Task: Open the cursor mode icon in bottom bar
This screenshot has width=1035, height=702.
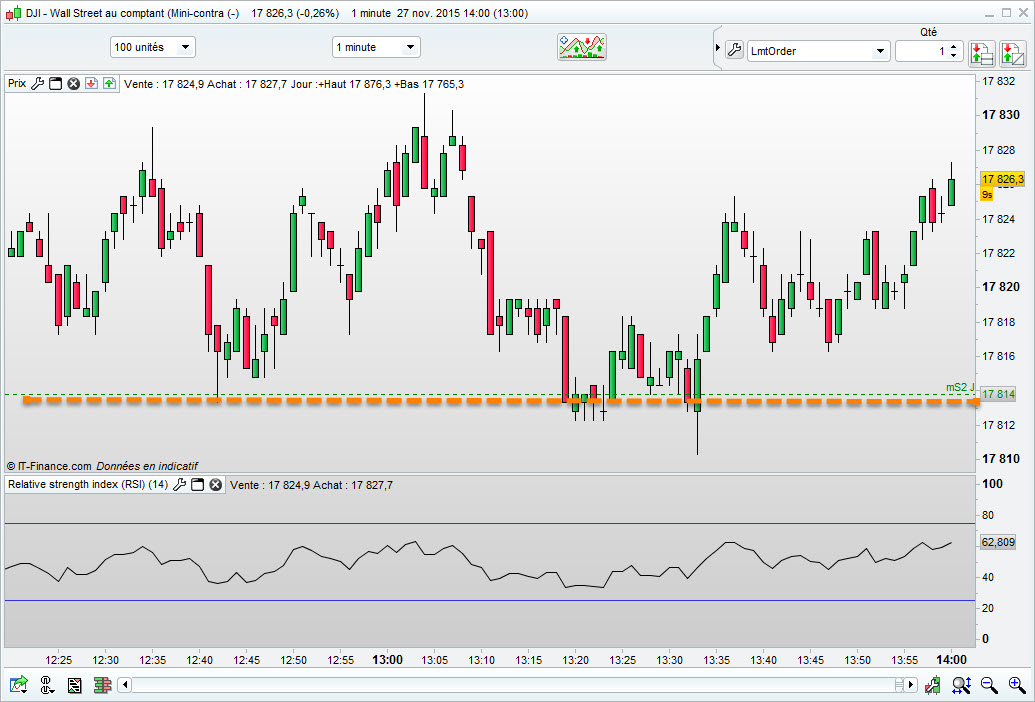Action: (47, 684)
